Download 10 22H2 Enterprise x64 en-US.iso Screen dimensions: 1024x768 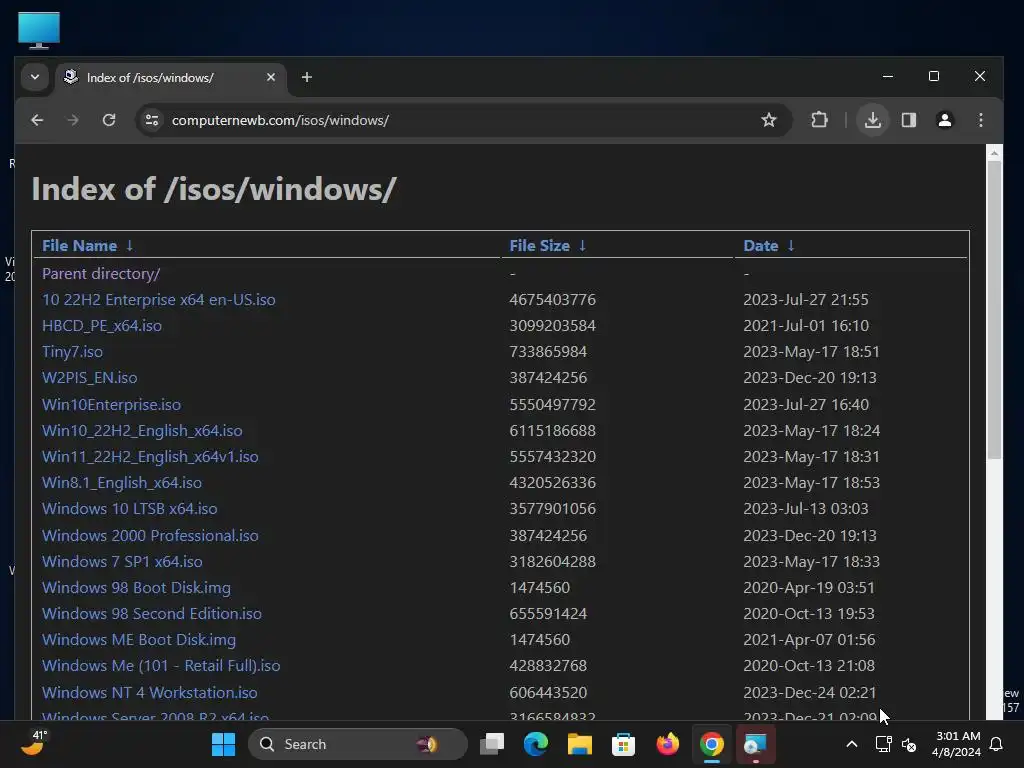[159, 300]
